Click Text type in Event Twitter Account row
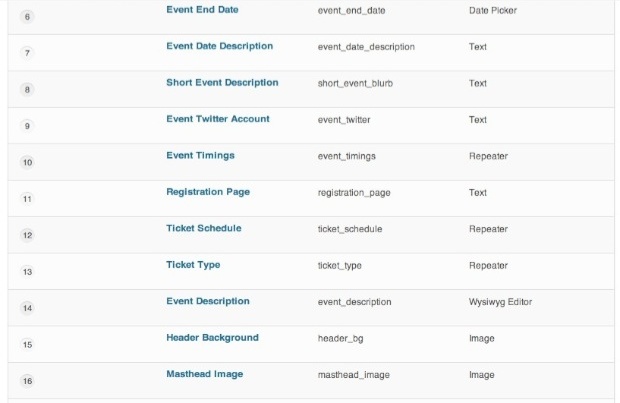 [x=478, y=120]
